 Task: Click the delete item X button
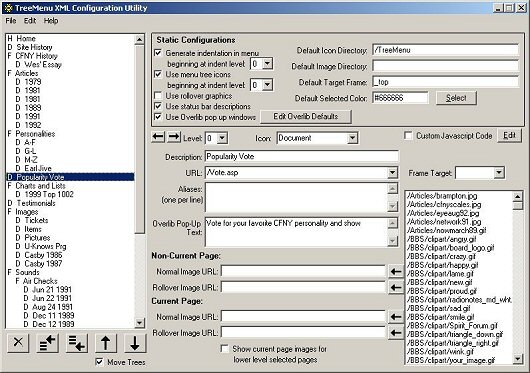pos(18,342)
